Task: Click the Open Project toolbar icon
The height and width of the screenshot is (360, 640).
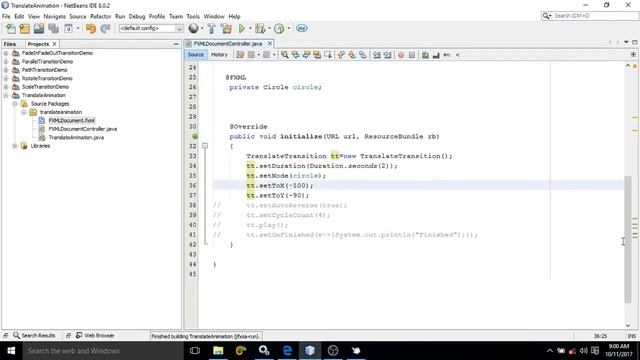Action: pos(39,29)
